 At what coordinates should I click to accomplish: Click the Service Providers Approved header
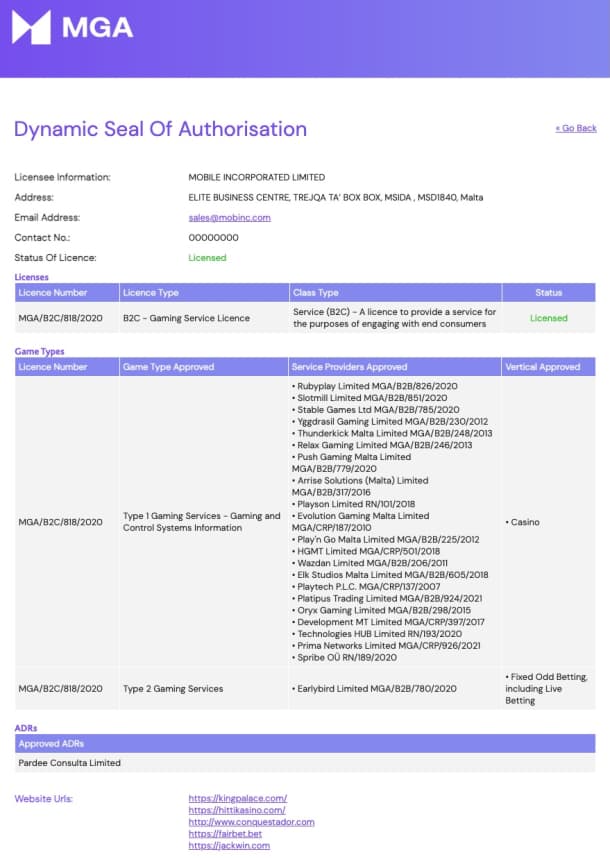(x=395, y=367)
